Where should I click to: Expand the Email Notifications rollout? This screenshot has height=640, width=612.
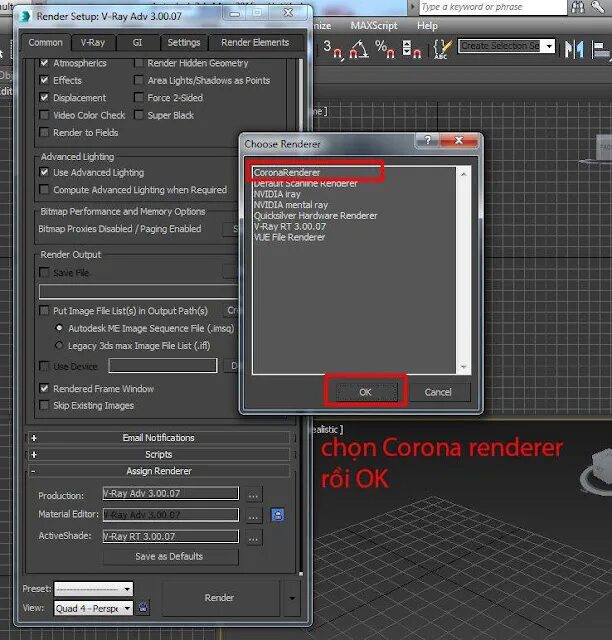[x=159, y=438]
